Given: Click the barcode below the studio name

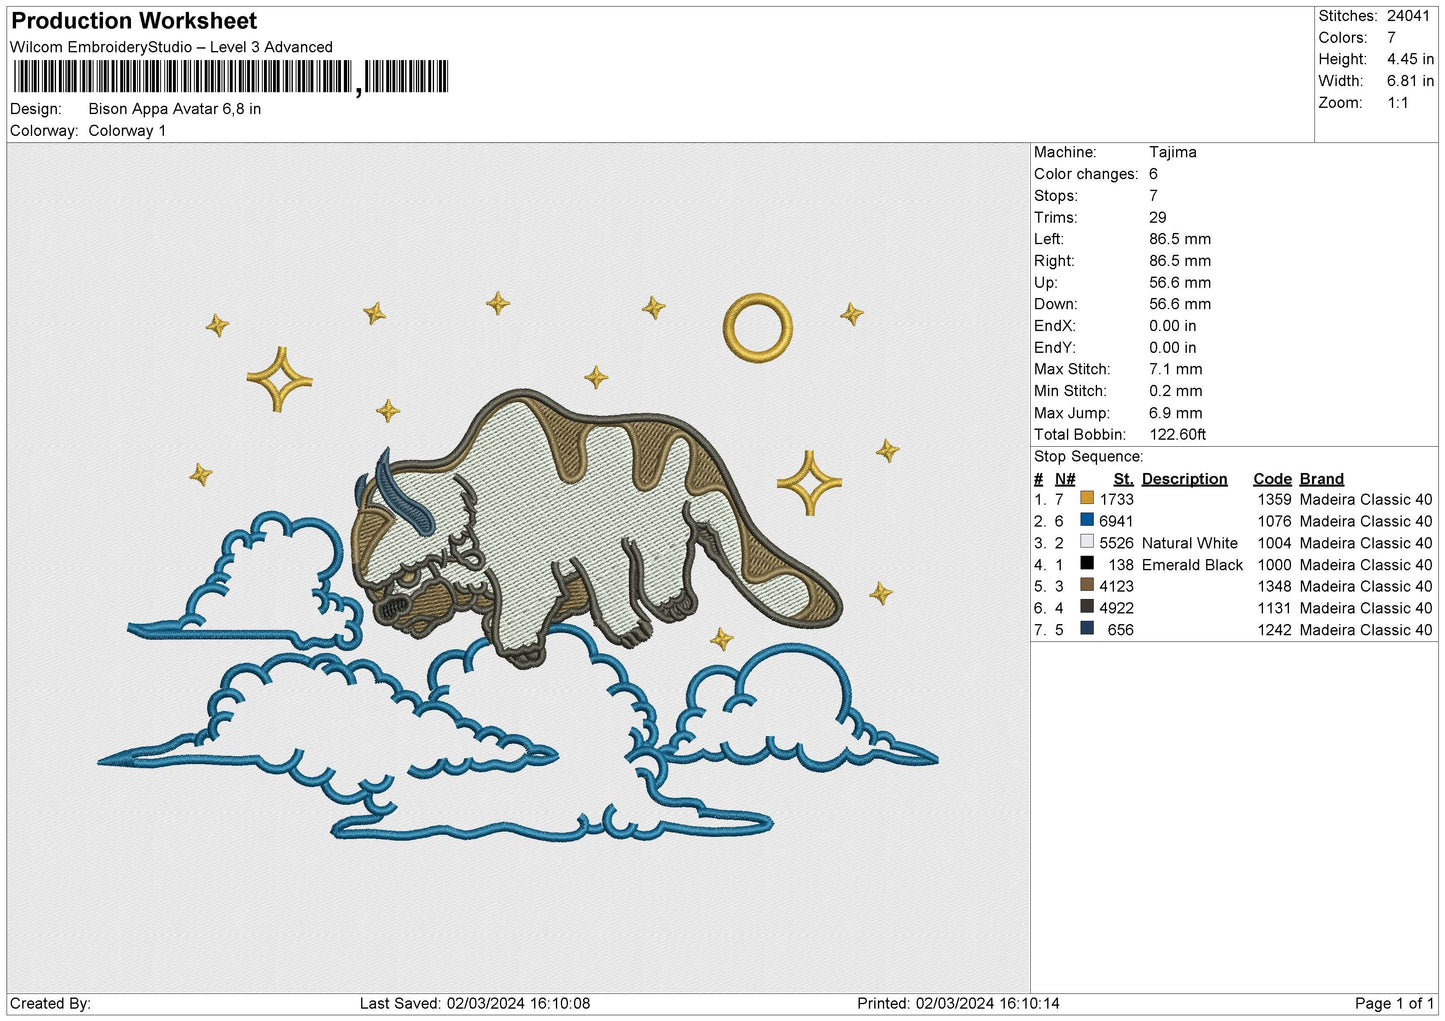Looking at the screenshot, I should coord(231,77).
